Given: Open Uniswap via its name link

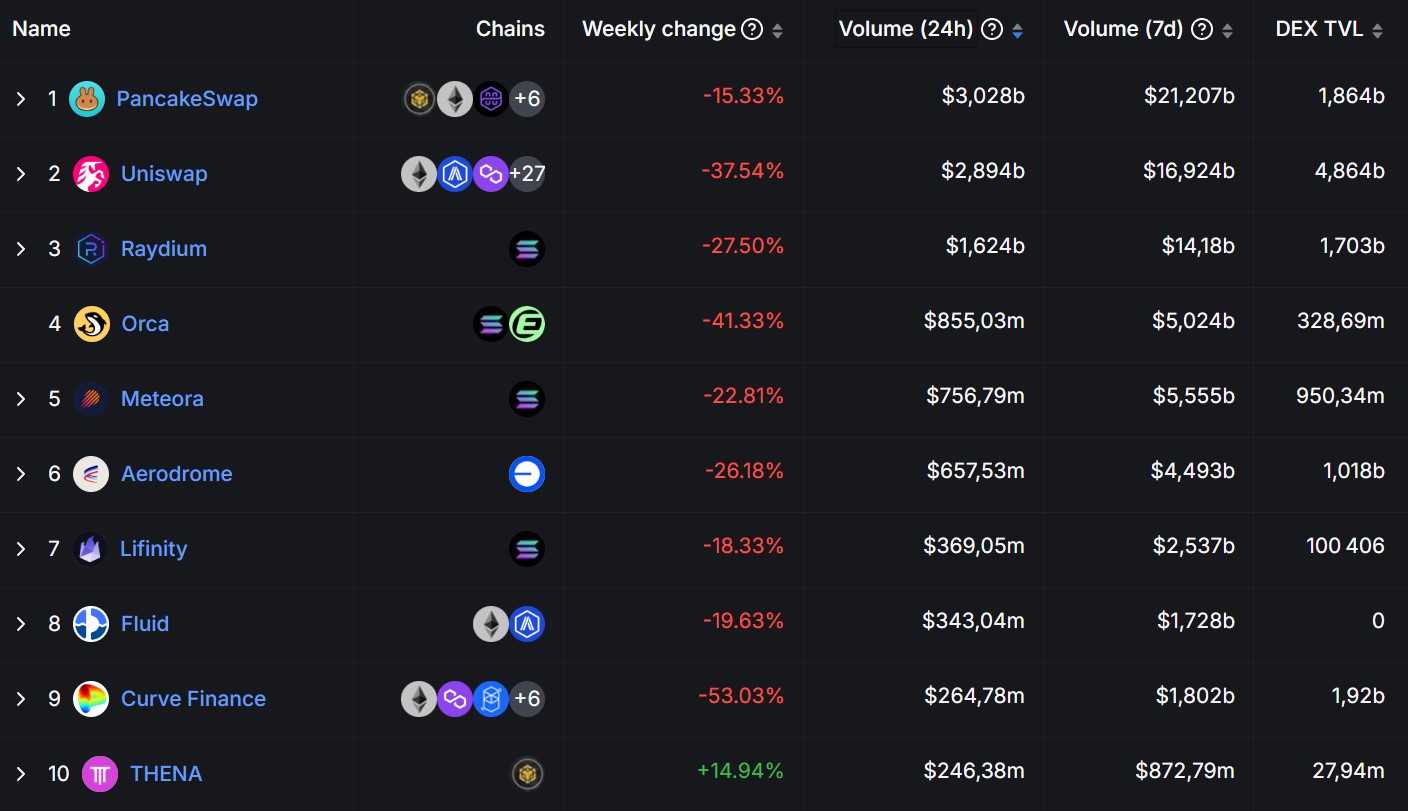Looking at the screenshot, I should [x=163, y=173].
